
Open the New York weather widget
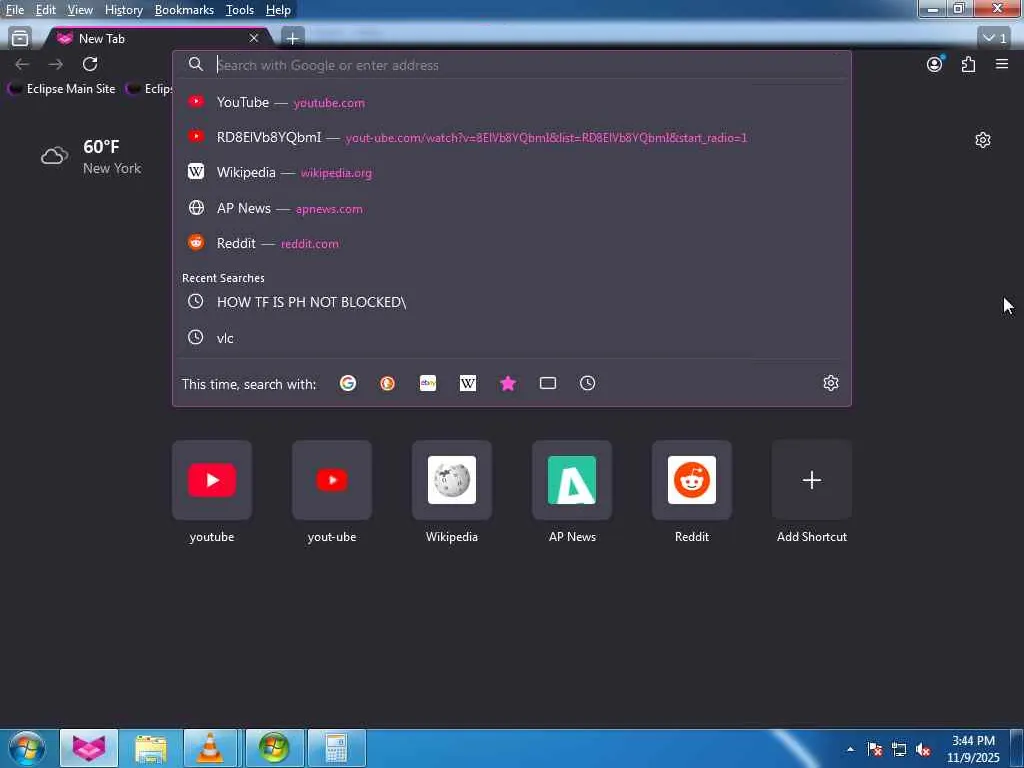click(91, 157)
